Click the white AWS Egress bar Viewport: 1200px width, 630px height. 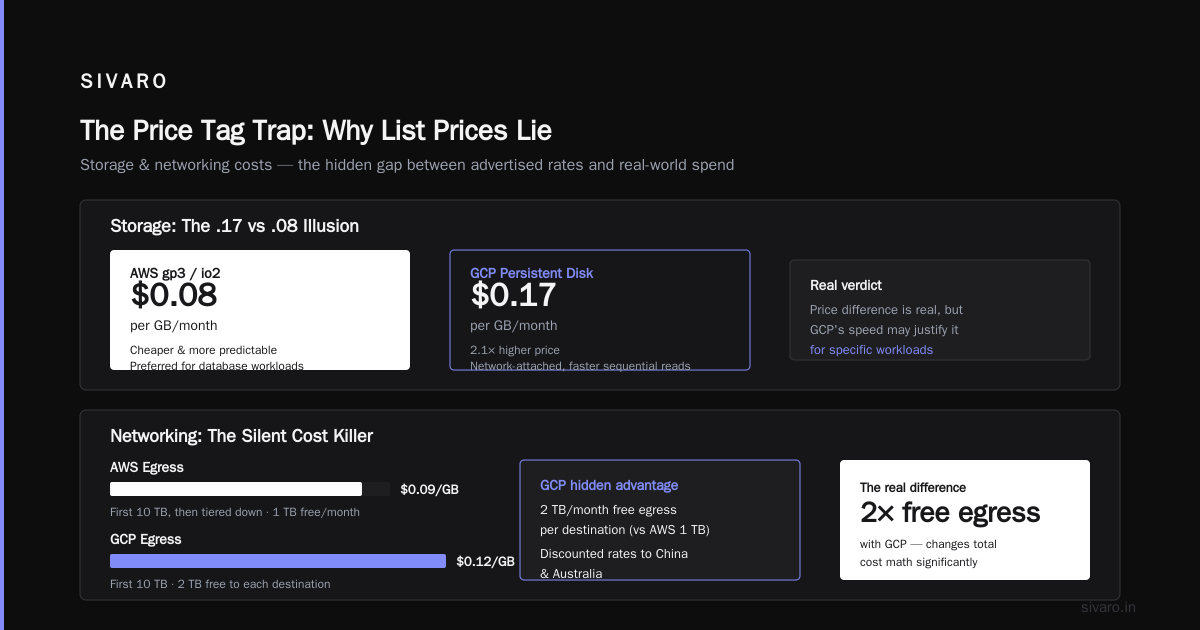236,489
